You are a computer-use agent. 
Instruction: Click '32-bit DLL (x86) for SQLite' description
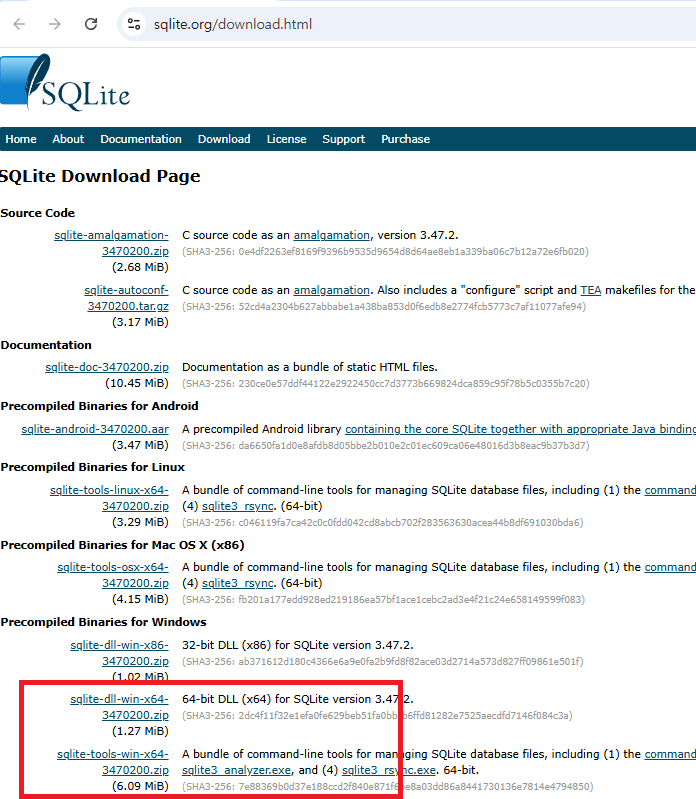coord(298,645)
